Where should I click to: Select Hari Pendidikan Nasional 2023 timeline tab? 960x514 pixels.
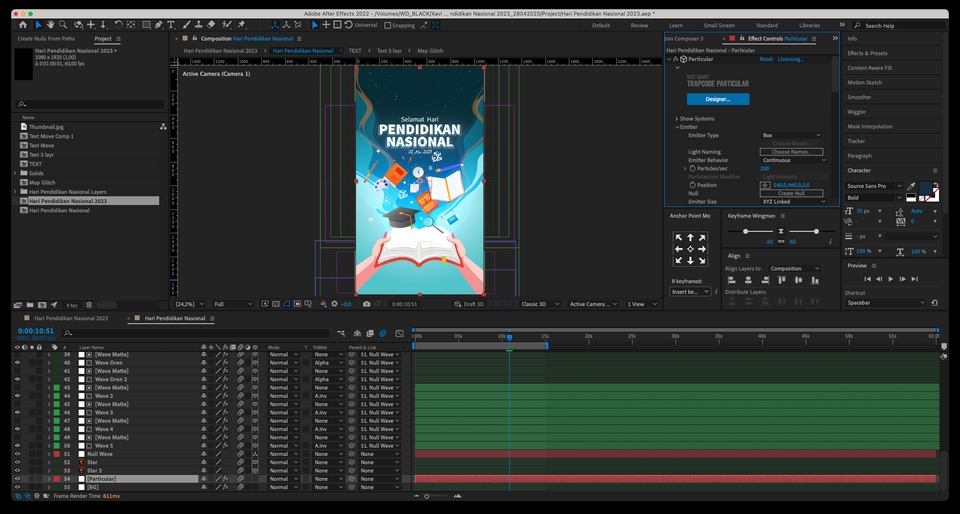click(x=71, y=318)
